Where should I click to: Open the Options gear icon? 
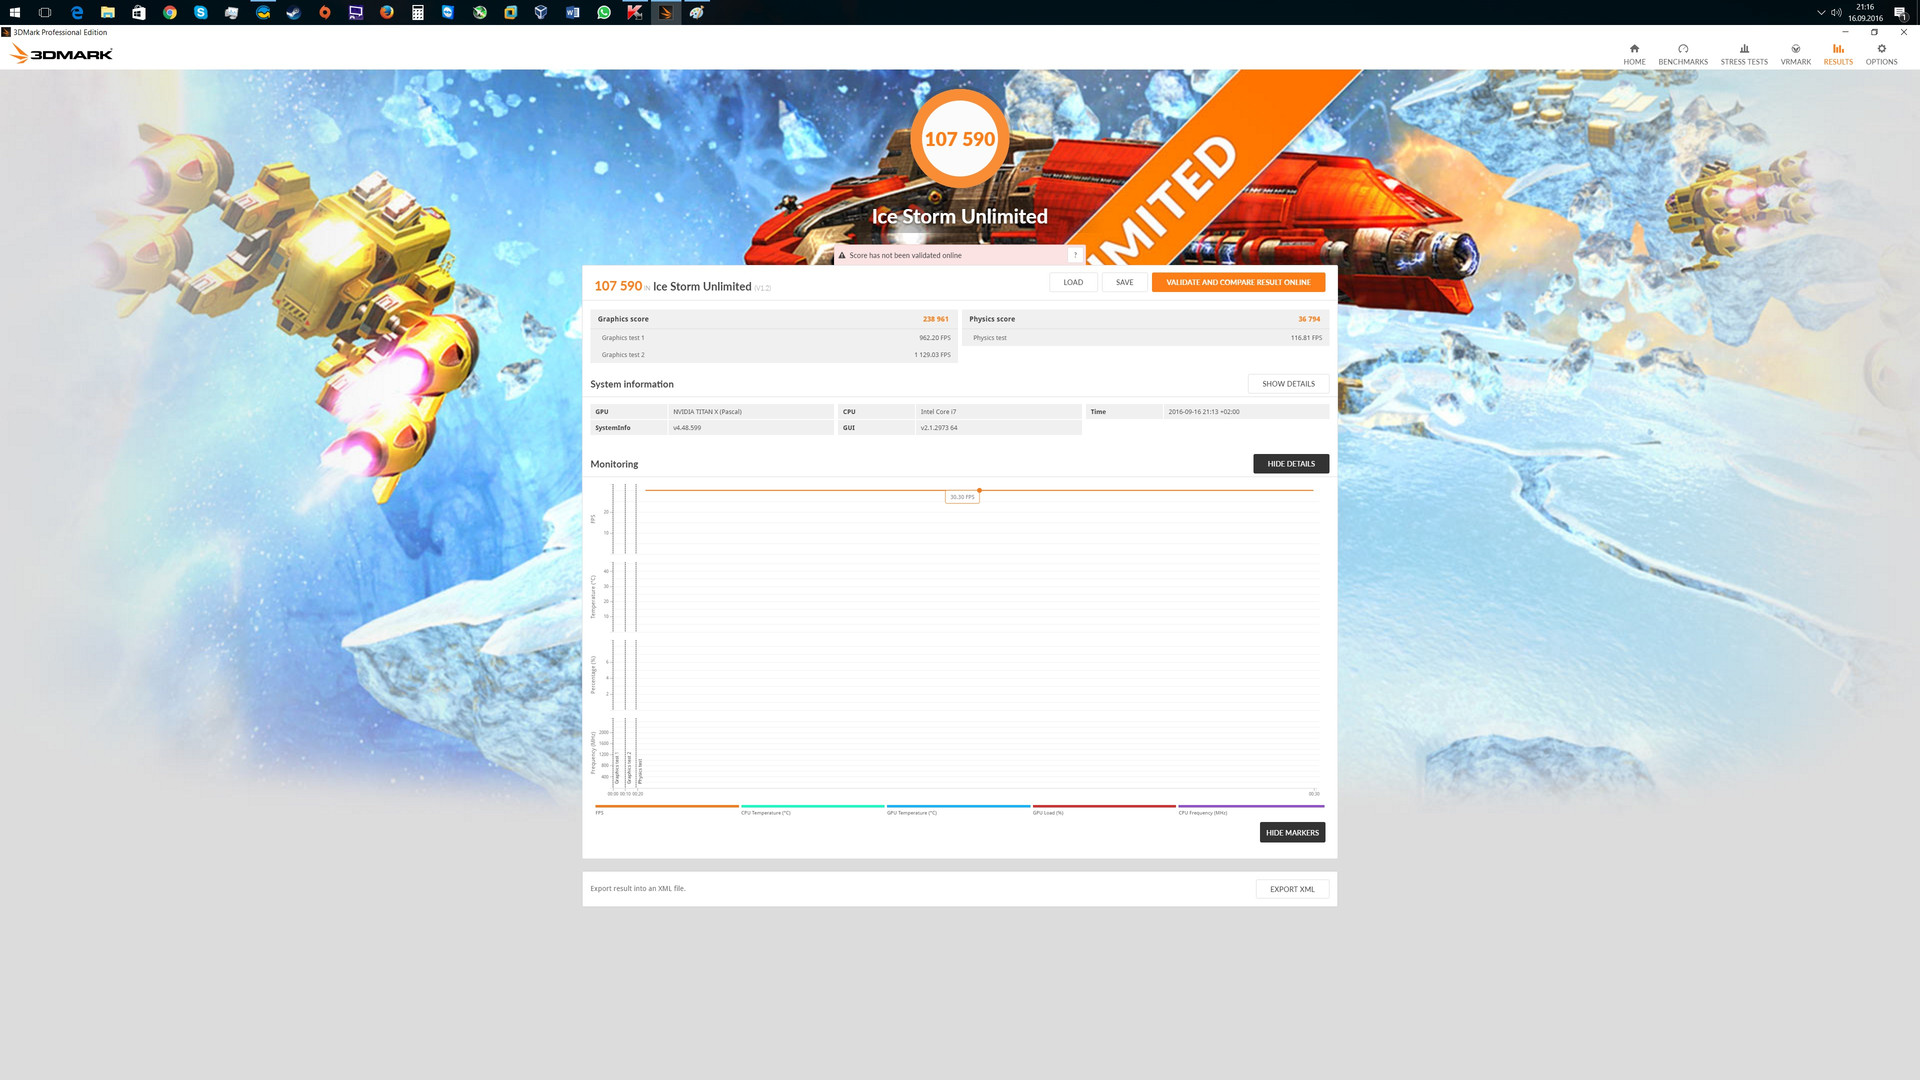click(1881, 49)
